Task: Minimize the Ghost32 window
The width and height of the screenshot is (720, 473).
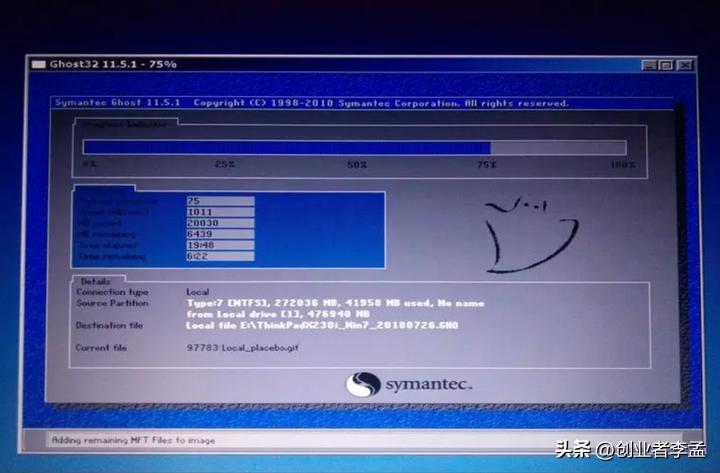Action: click(x=648, y=65)
